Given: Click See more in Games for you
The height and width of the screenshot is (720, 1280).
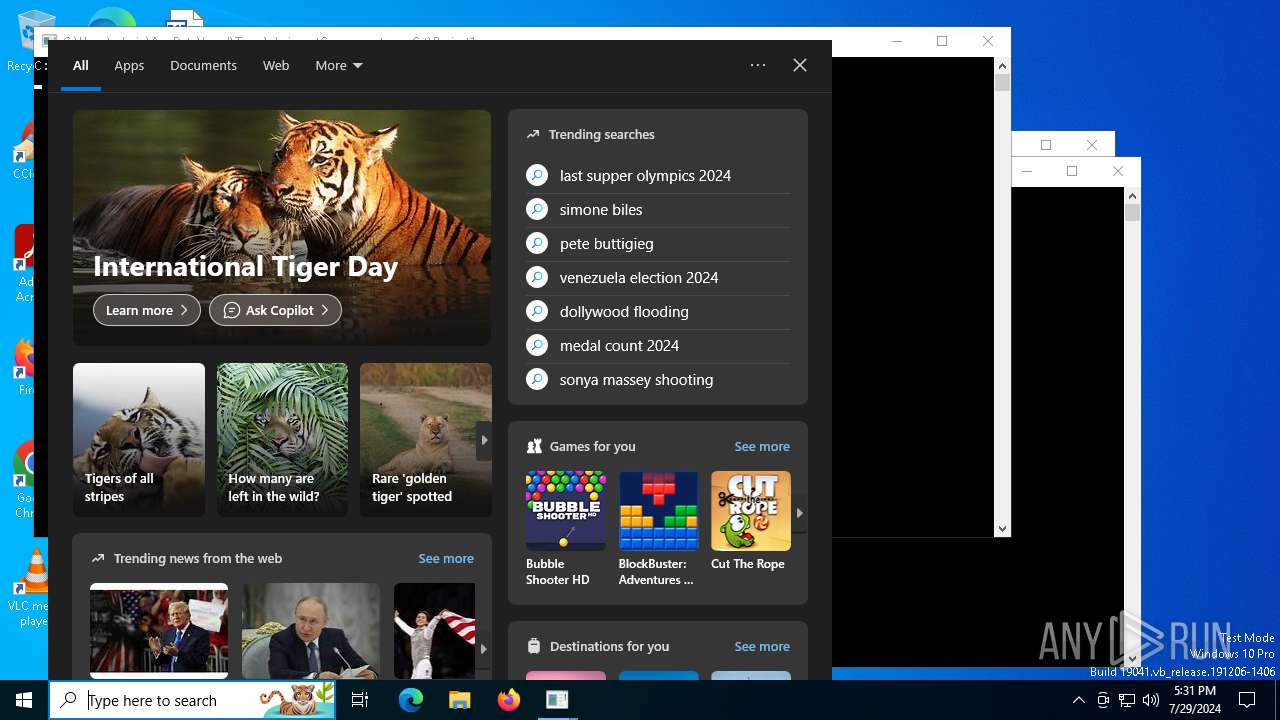Looking at the screenshot, I should (762, 446).
